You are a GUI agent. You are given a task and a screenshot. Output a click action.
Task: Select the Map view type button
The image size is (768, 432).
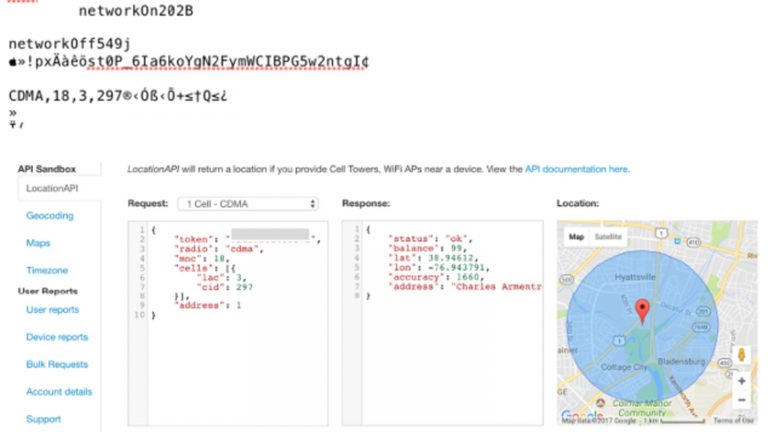pos(576,237)
